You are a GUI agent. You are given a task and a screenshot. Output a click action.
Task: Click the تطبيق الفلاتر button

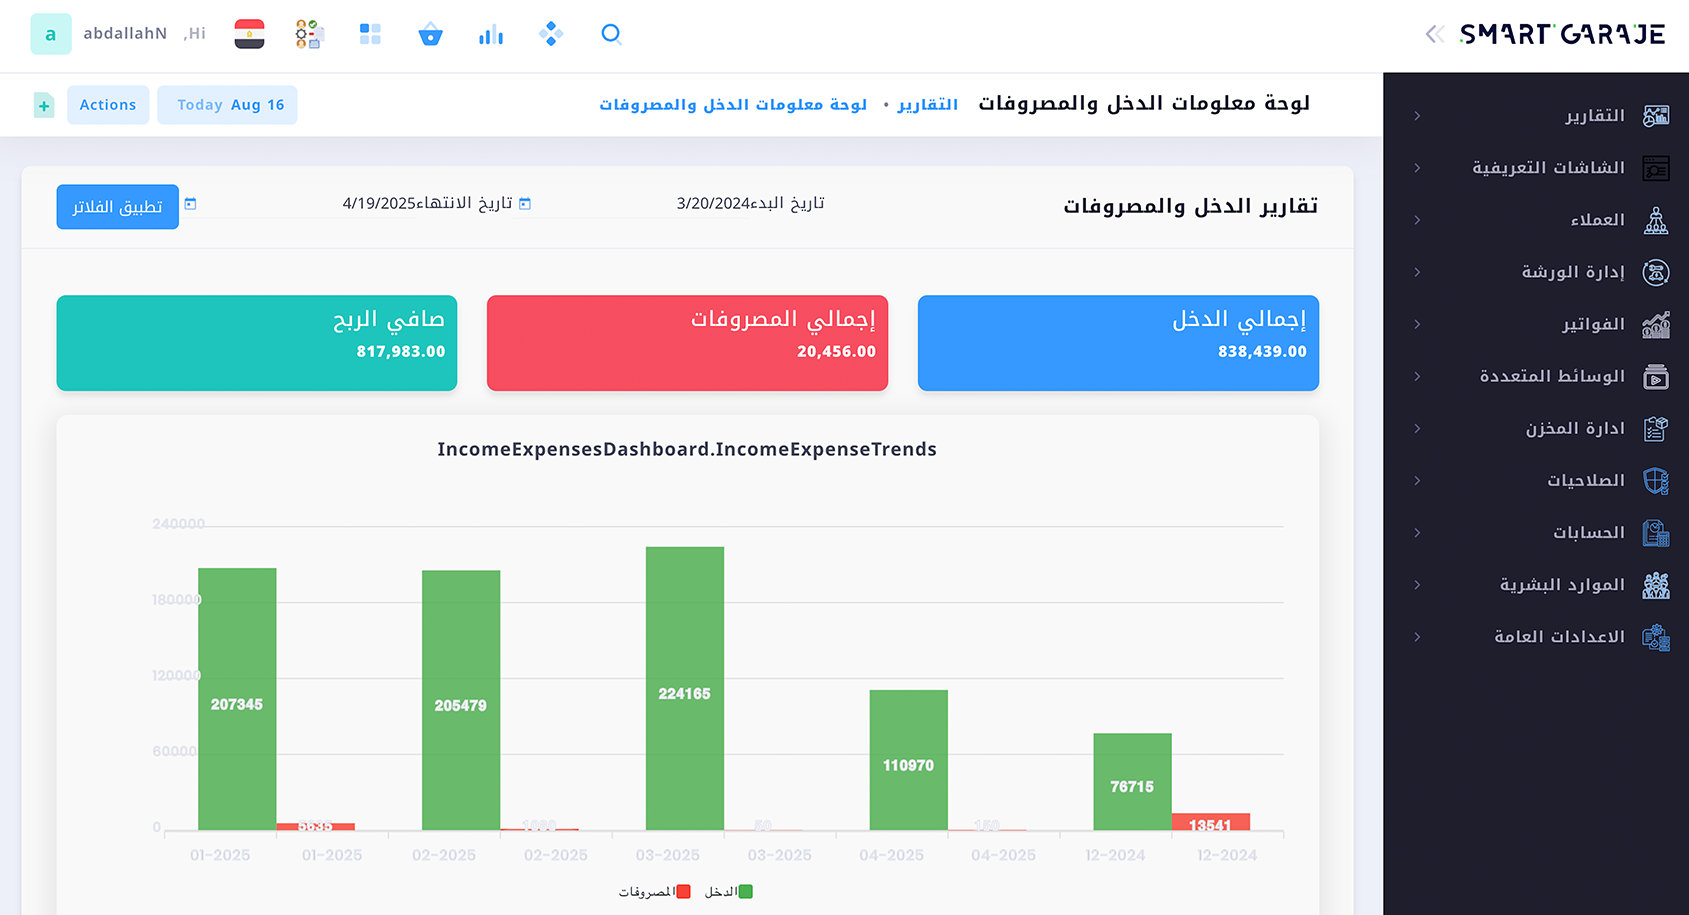click(x=118, y=207)
